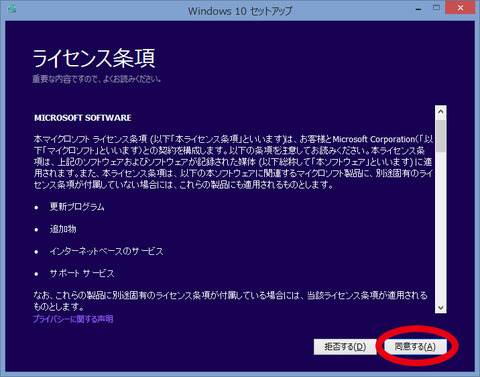Viewport: 480px width, 377px height.
Task: Minimize the Windows 10 セットアップ window
Action: pyautogui.click(x=419, y=9)
